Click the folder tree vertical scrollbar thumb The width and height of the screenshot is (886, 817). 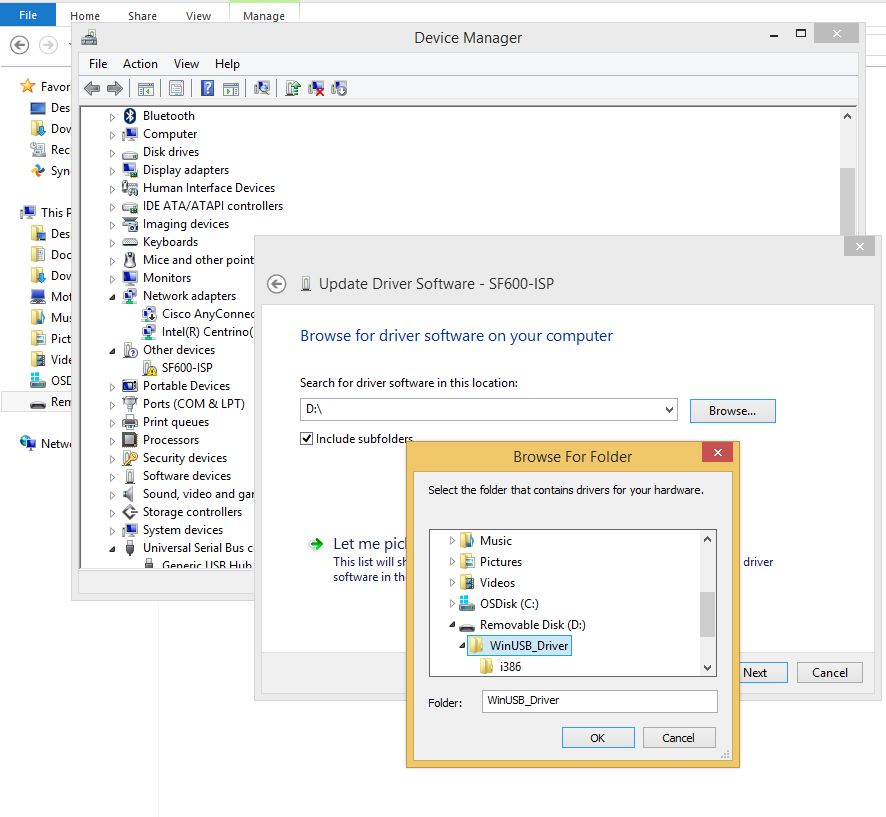coord(707,613)
